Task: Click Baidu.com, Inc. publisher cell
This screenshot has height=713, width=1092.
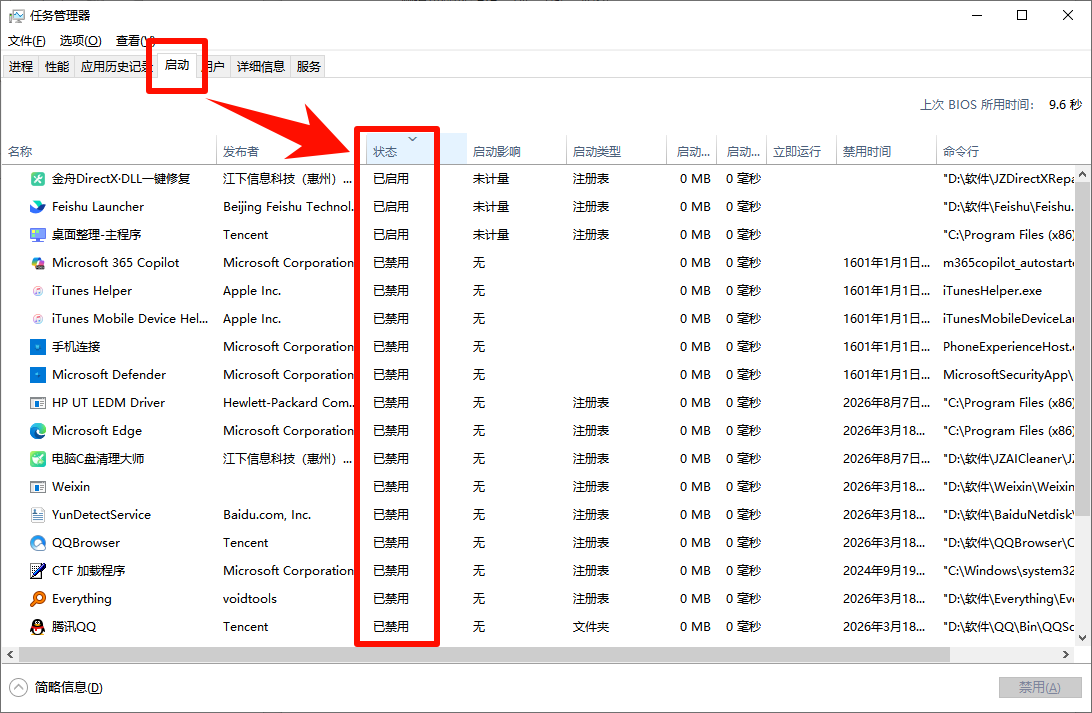Action: (267, 515)
